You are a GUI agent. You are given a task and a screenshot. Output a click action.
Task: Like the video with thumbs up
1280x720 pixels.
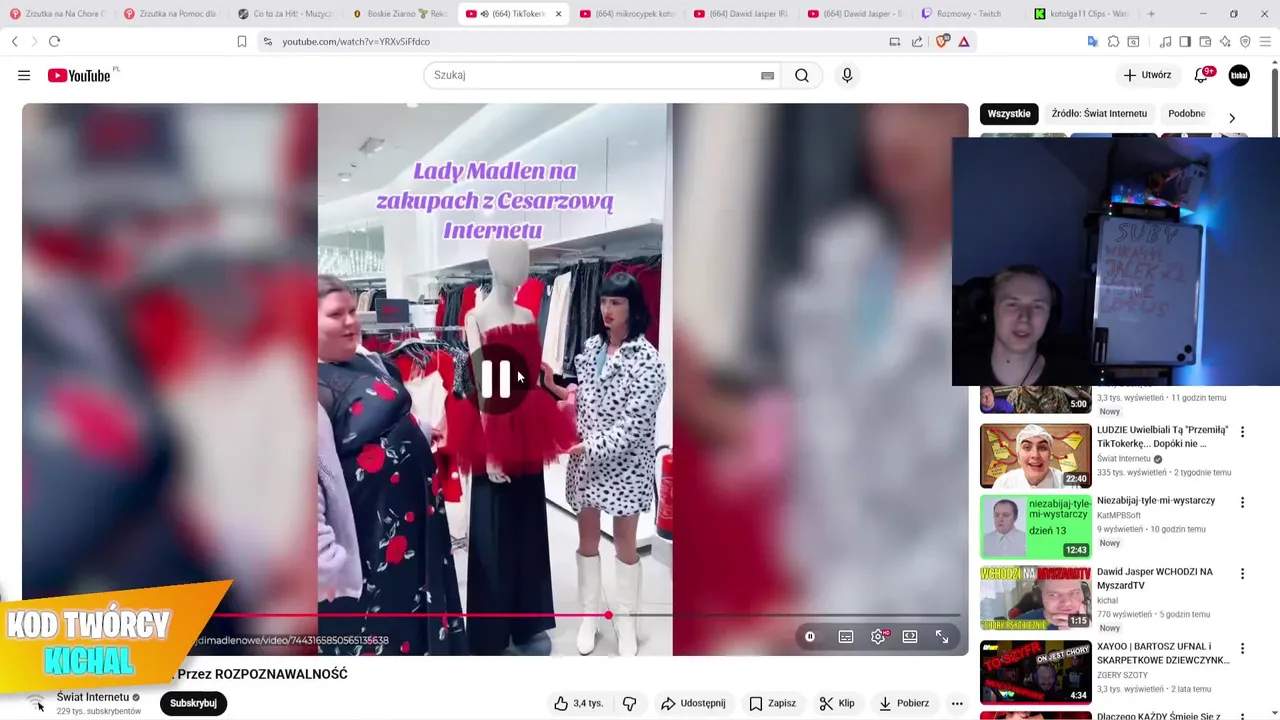tap(578, 703)
